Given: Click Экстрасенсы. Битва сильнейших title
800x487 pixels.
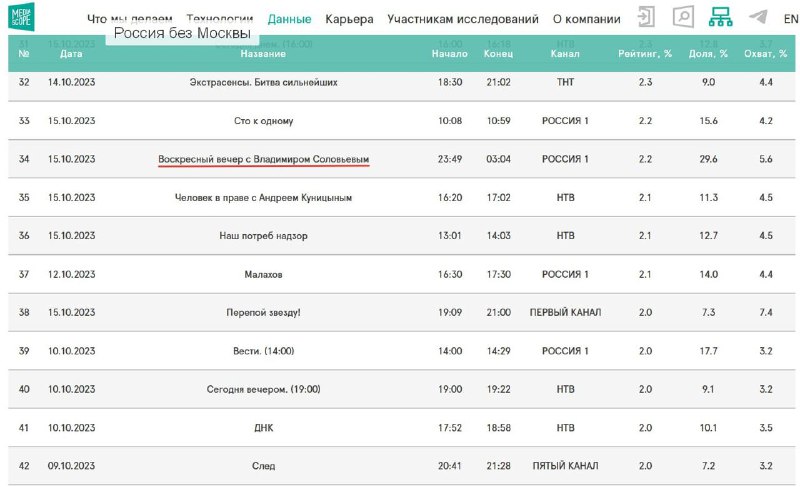Looking at the screenshot, I should 263,82.
